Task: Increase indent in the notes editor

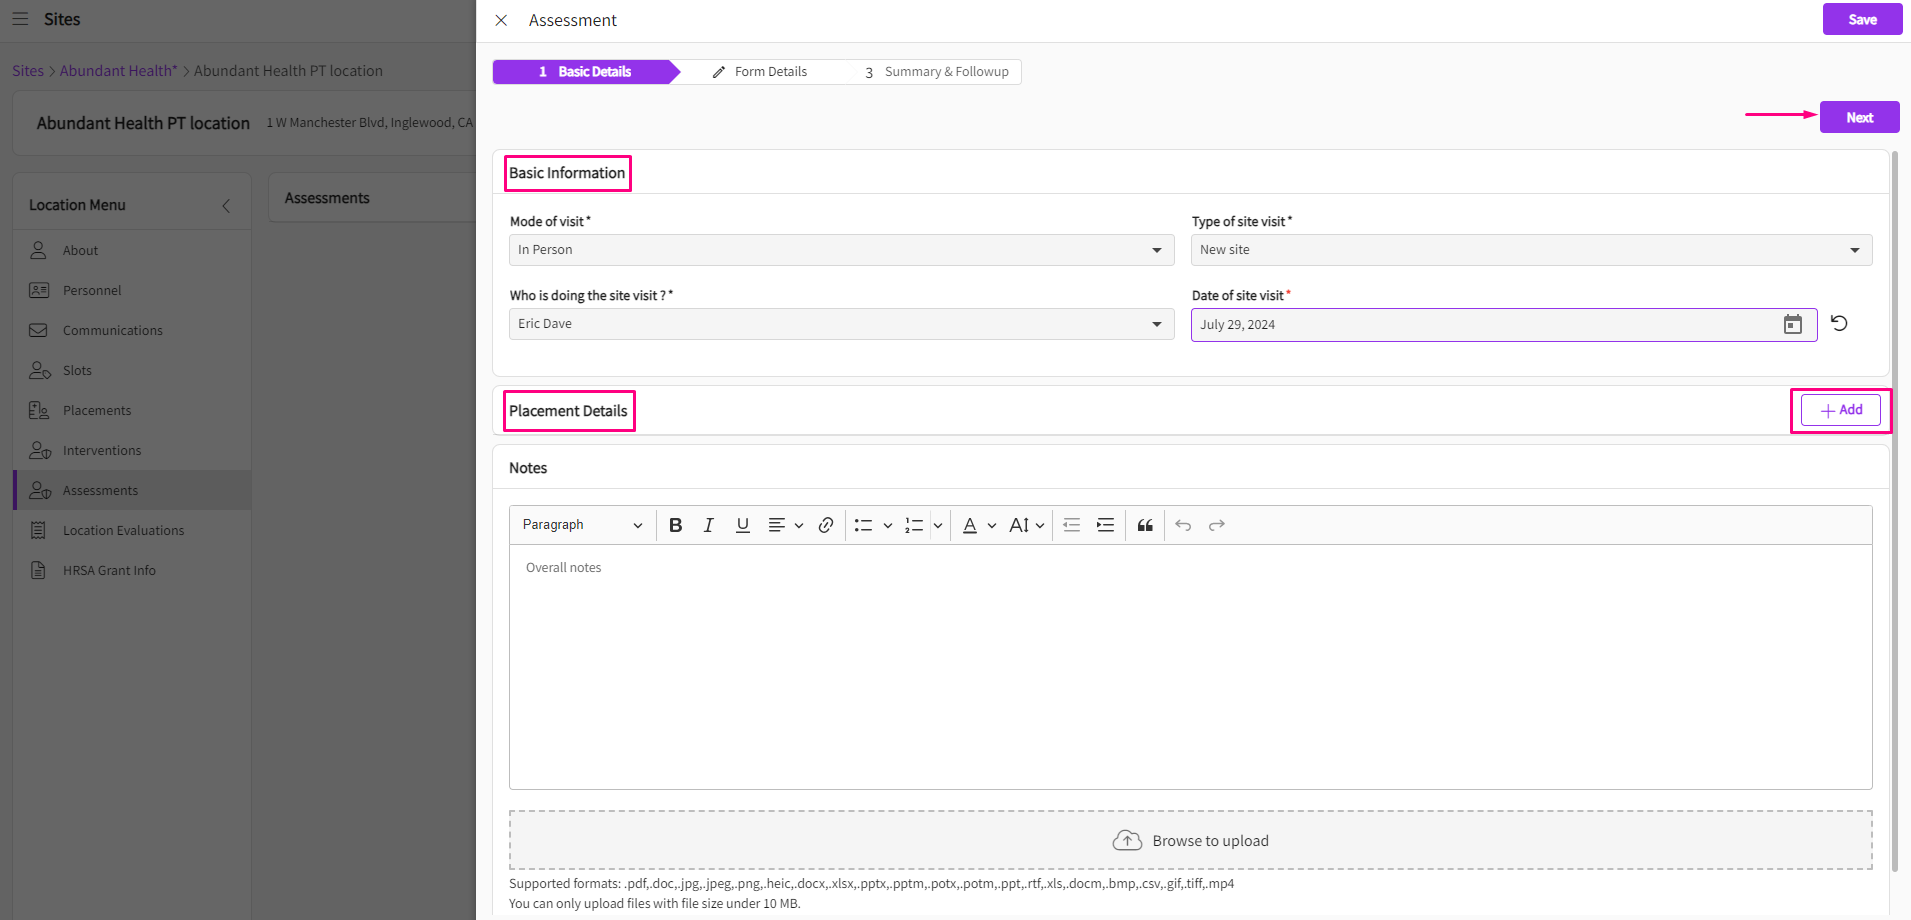Action: click(x=1105, y=525)
